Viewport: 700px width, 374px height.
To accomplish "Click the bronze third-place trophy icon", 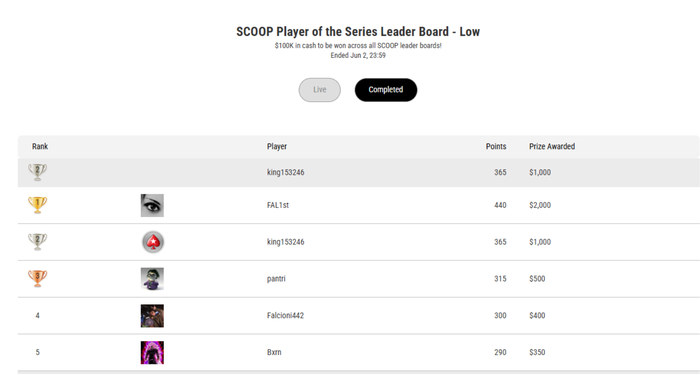I will [38, 278].
